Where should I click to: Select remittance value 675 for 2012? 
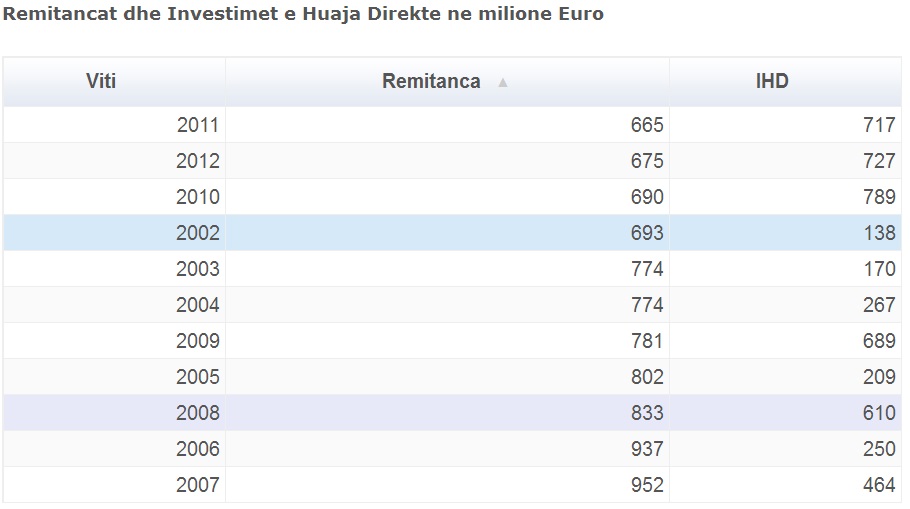click(647, 161)
